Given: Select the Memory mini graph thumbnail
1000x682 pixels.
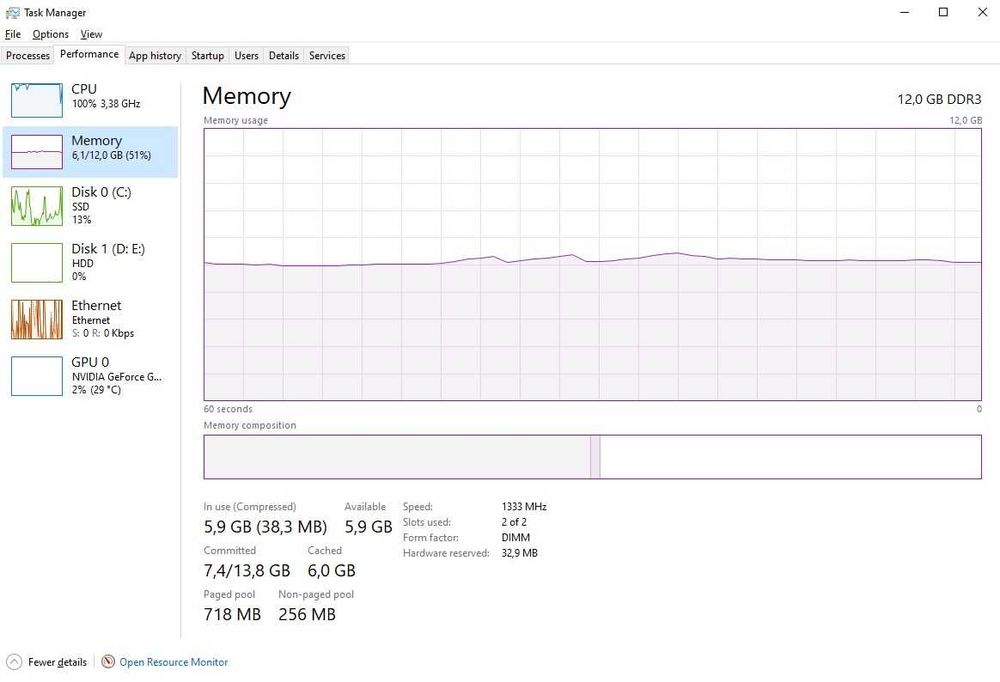Looking at the screenshot, I should 36,152.
